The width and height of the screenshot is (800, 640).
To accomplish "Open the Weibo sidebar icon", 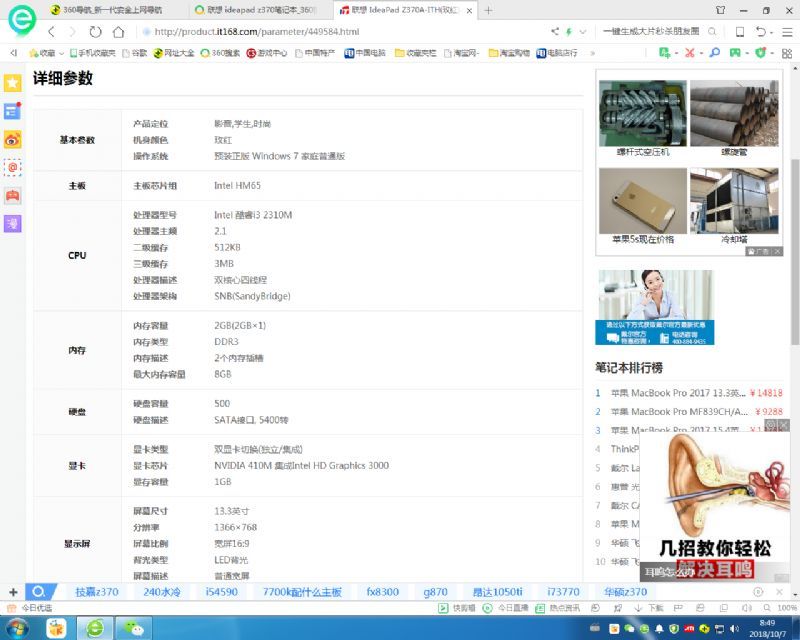I will pyautogui.click(x=13, y=139).
